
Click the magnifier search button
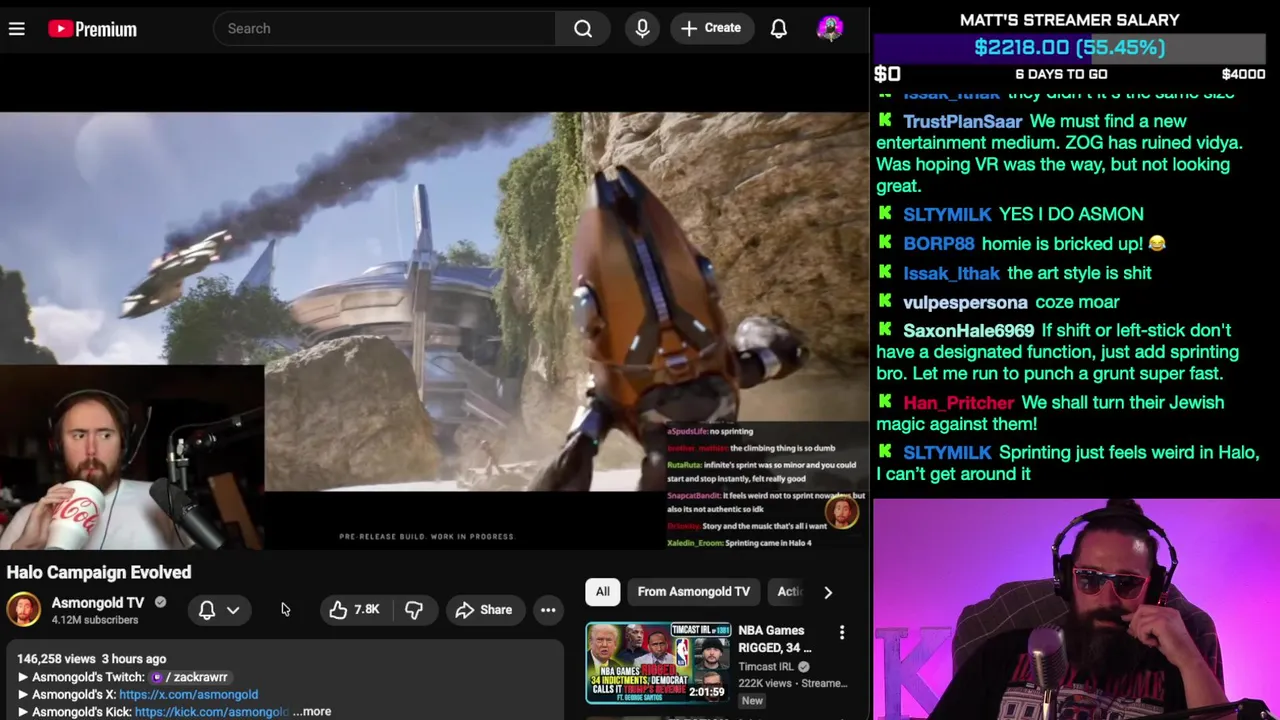click(x=583, y=29)
